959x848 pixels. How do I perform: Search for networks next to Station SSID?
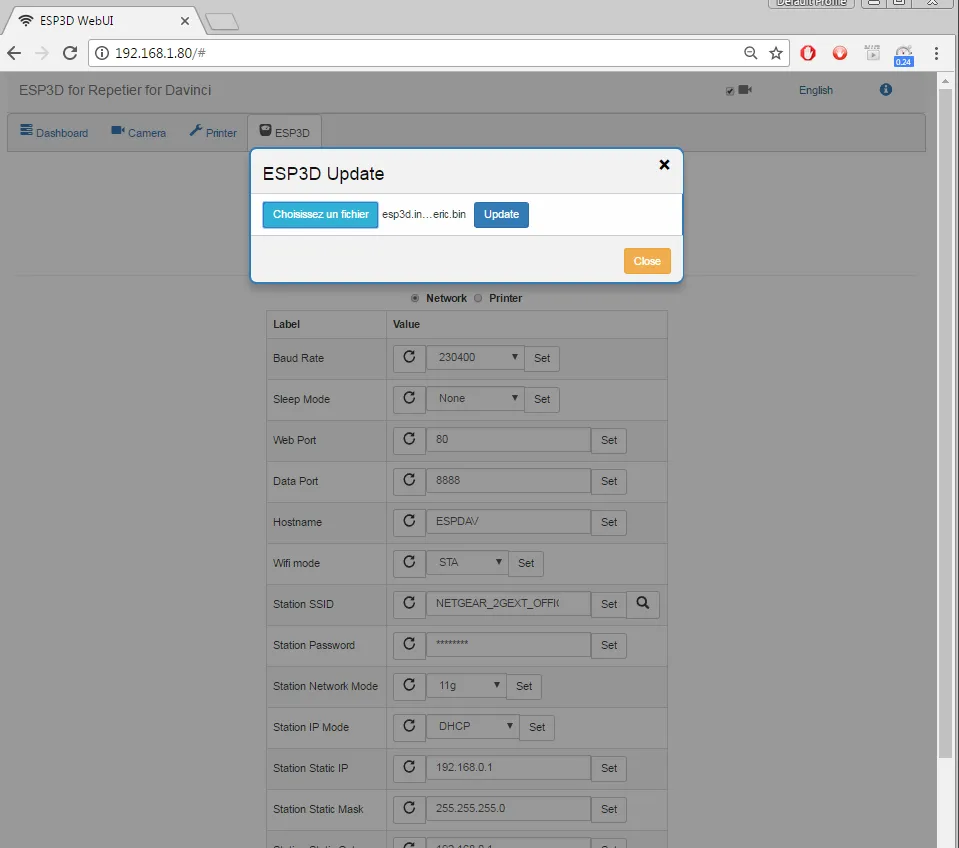click(643, 604)
